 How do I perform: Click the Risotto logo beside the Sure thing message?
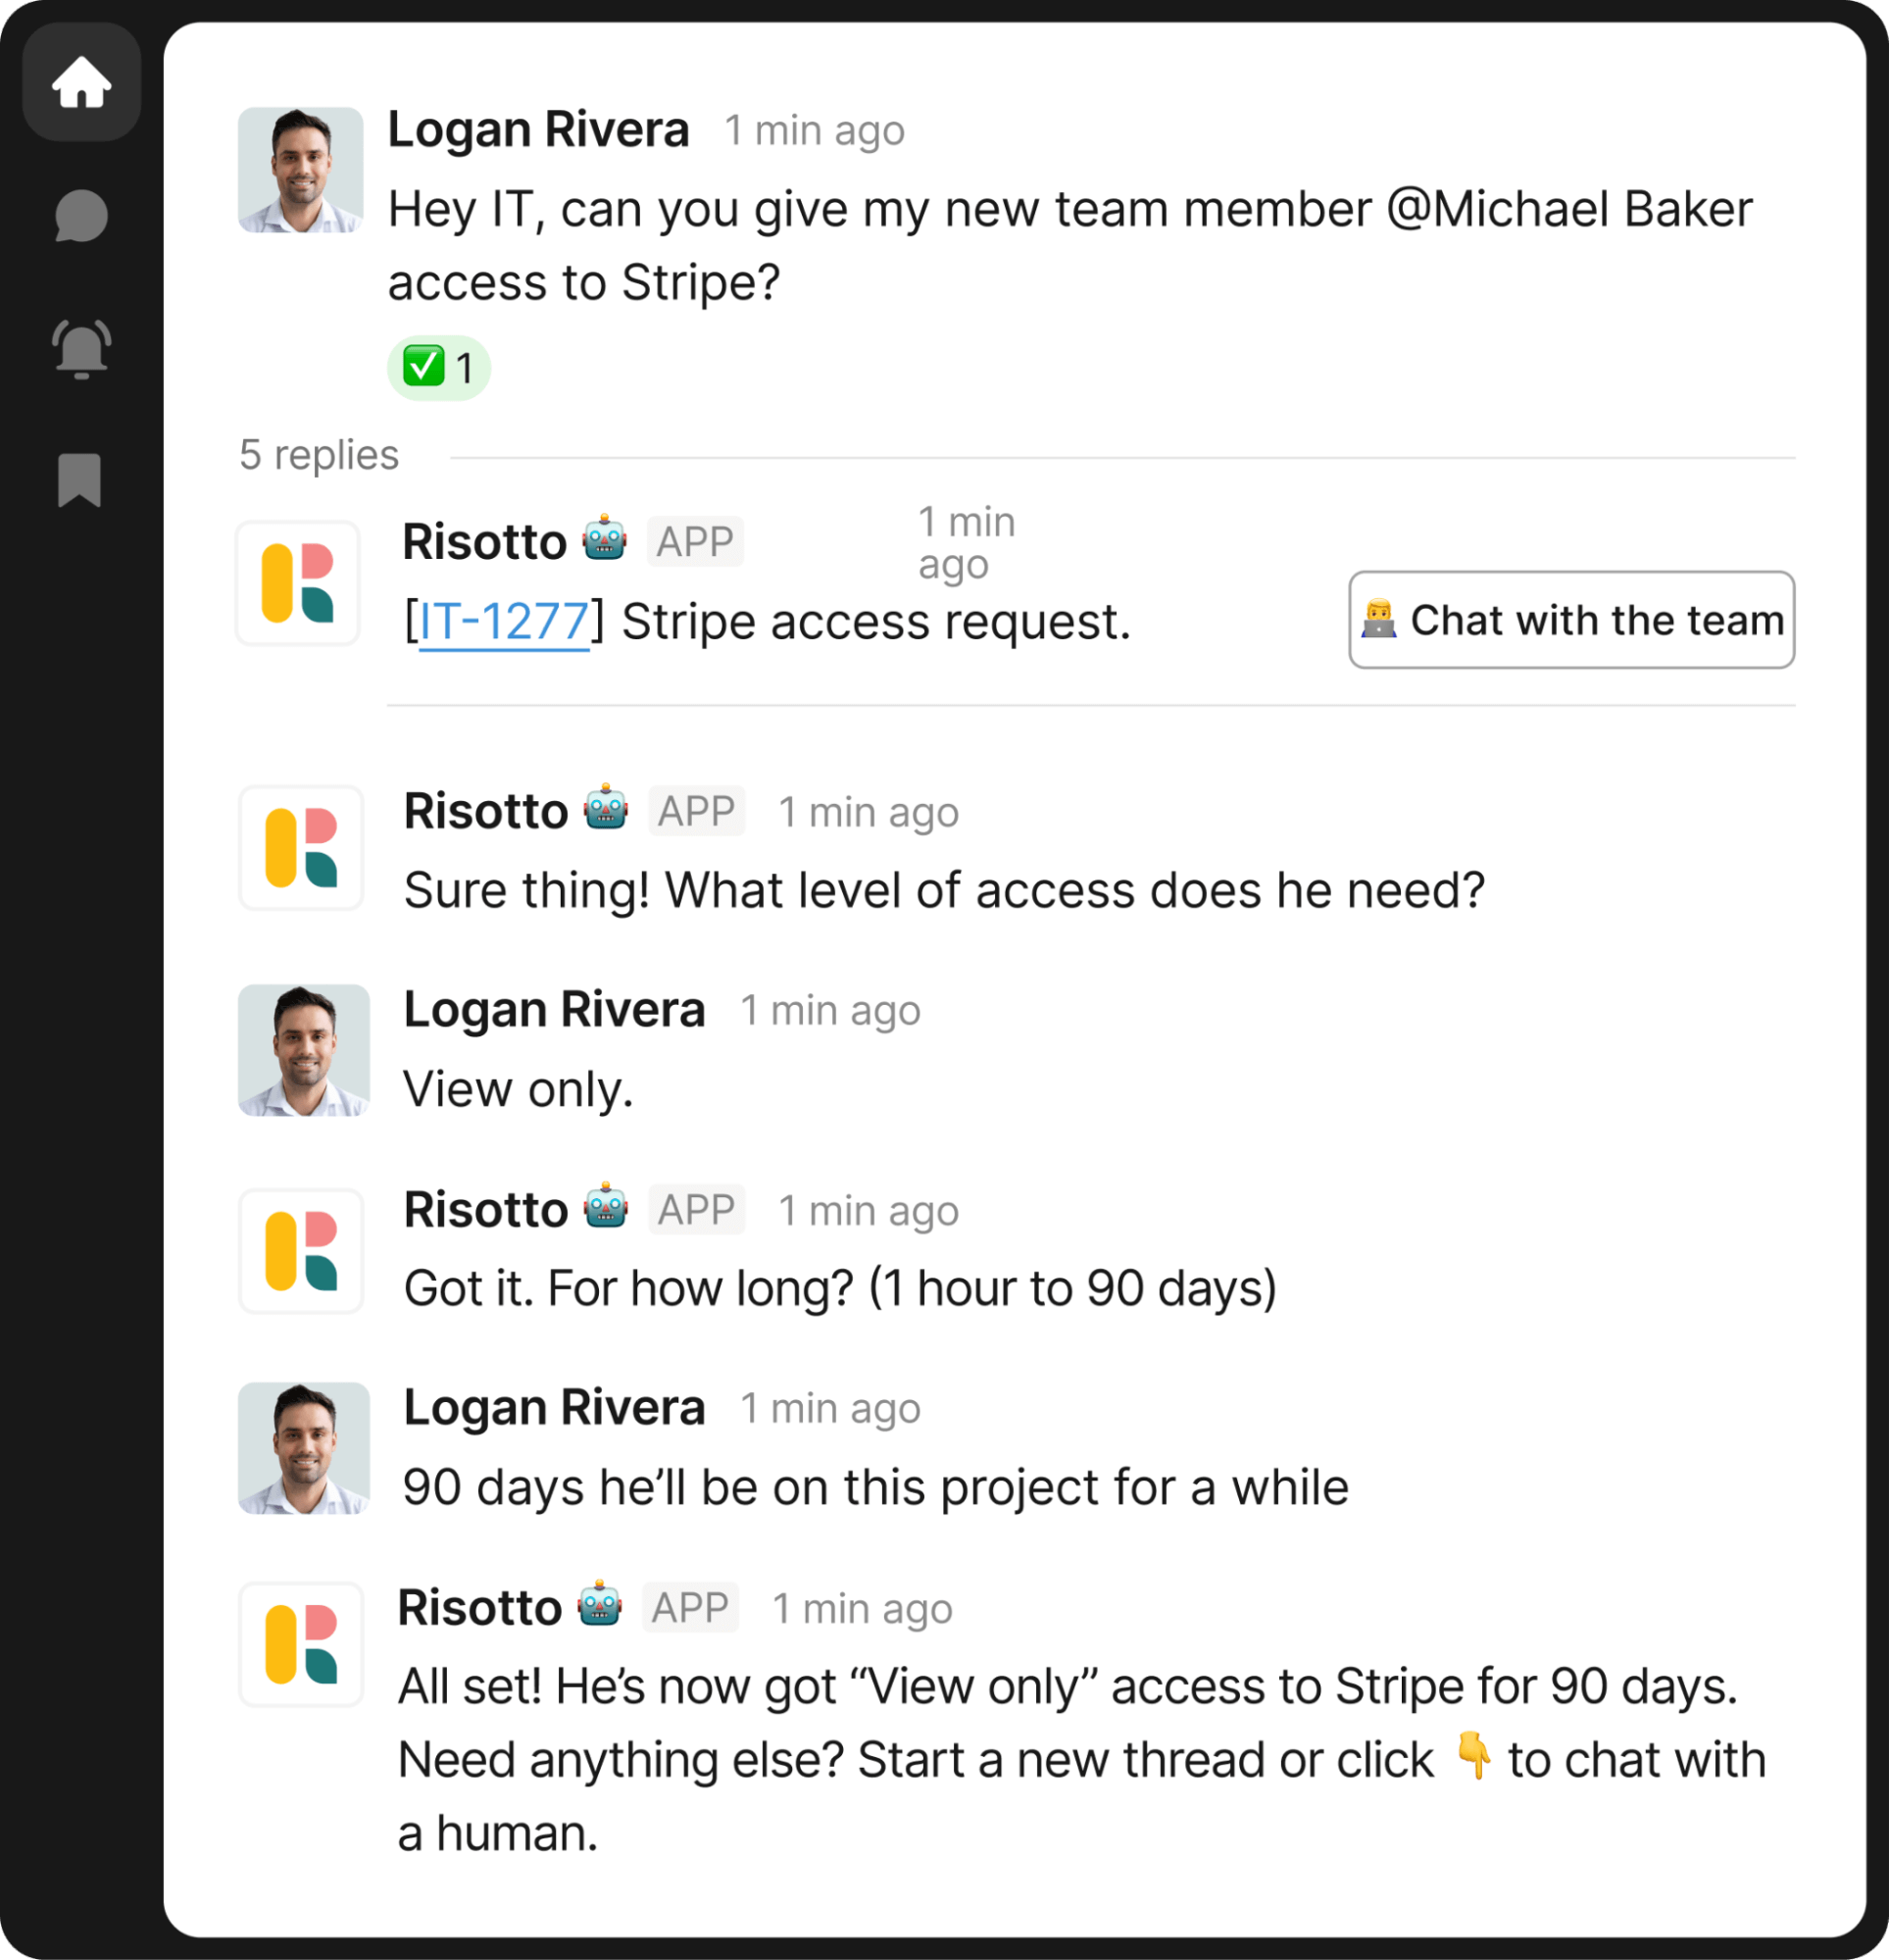pos(301,848)
